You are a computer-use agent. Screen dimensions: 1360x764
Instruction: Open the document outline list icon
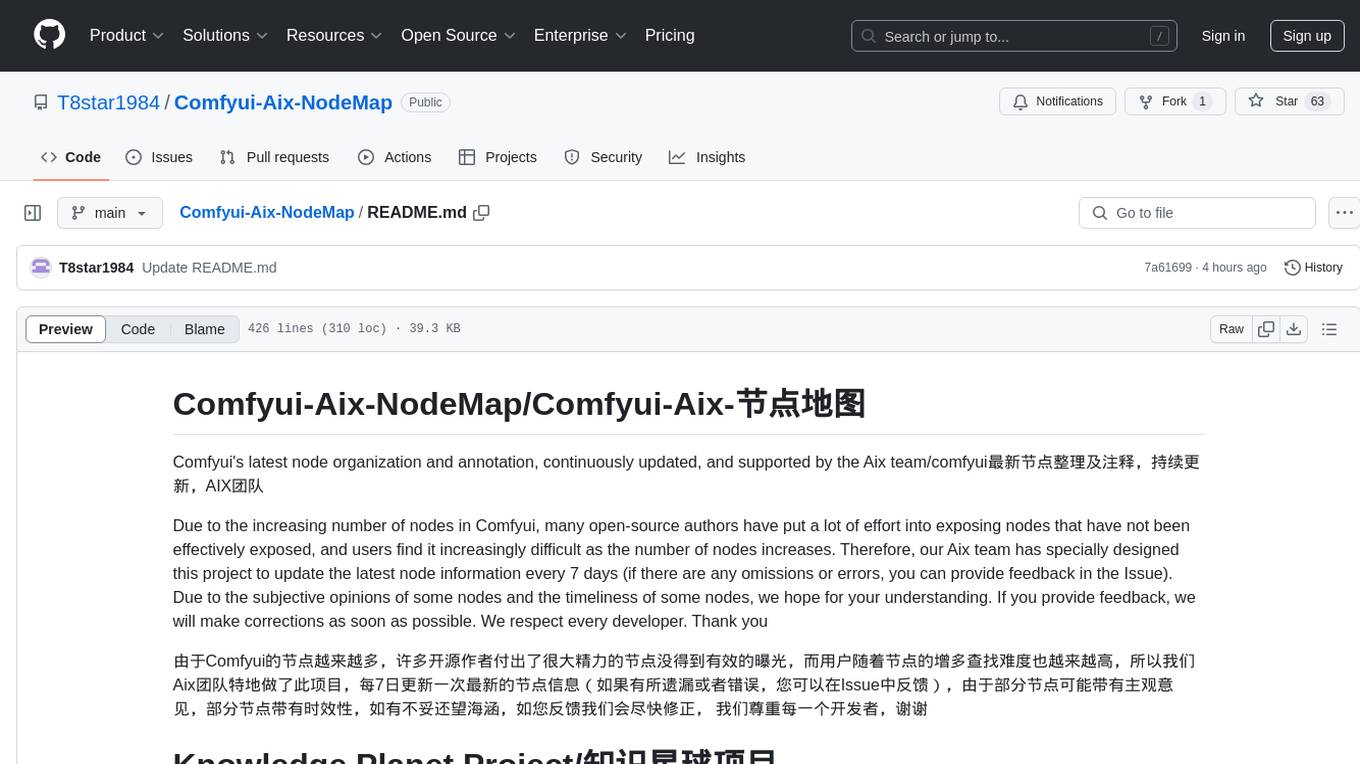click(1329, 329)
